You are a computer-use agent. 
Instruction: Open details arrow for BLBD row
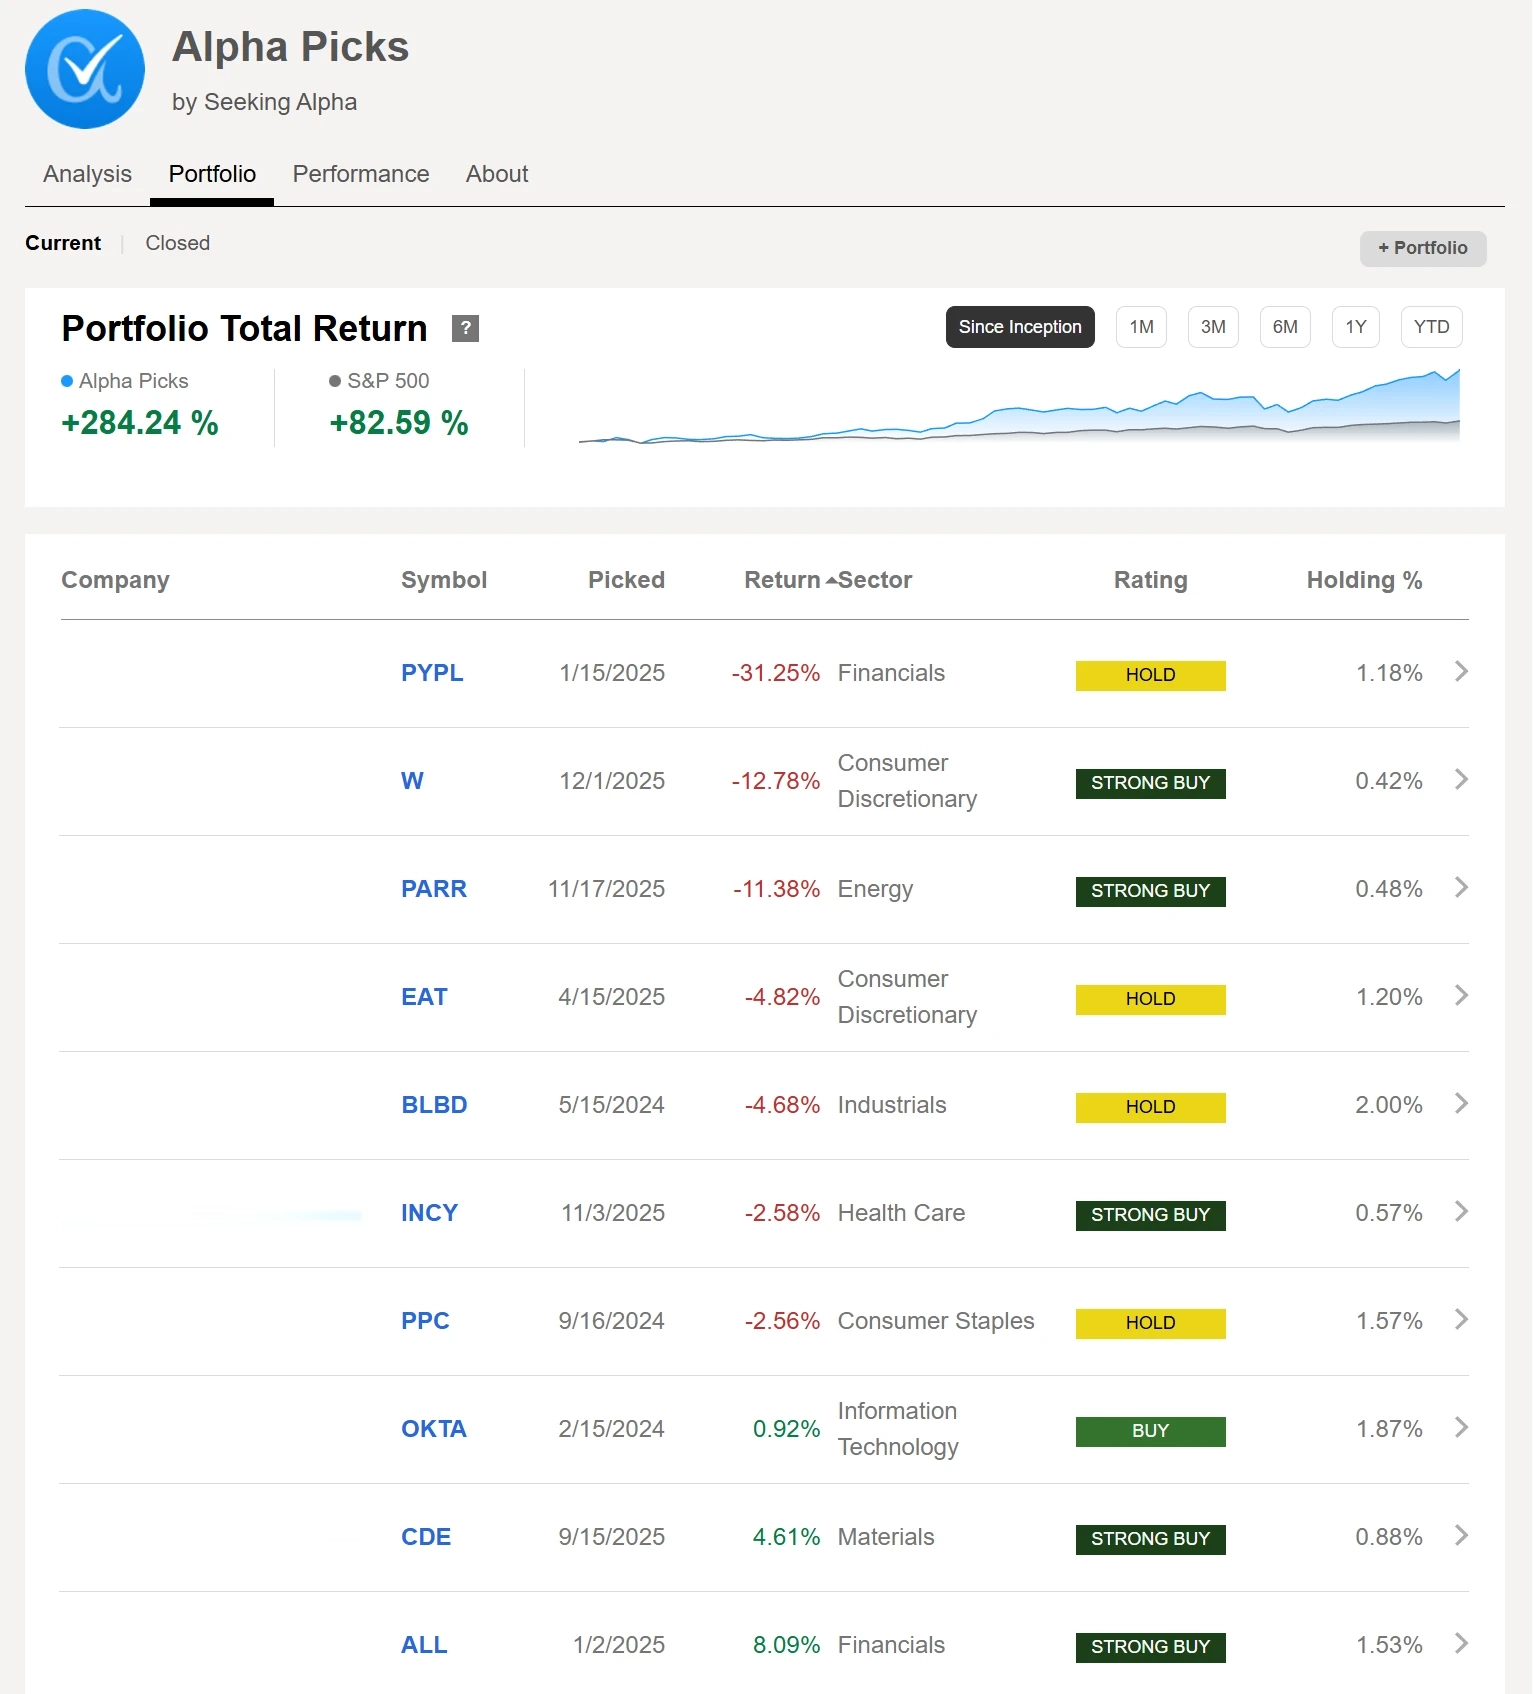[1461, 1104]
